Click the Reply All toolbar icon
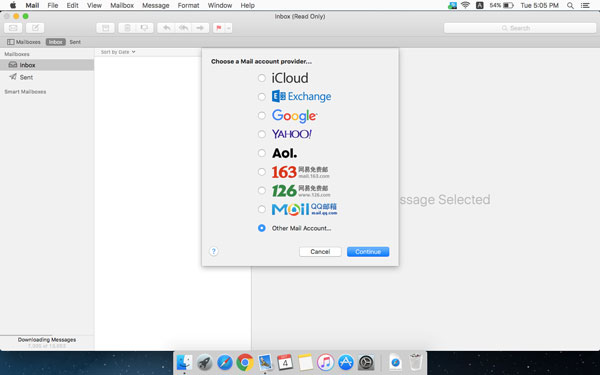Image resolution: width=600 pixels, height=375 pixels. (x=183, y=28)
